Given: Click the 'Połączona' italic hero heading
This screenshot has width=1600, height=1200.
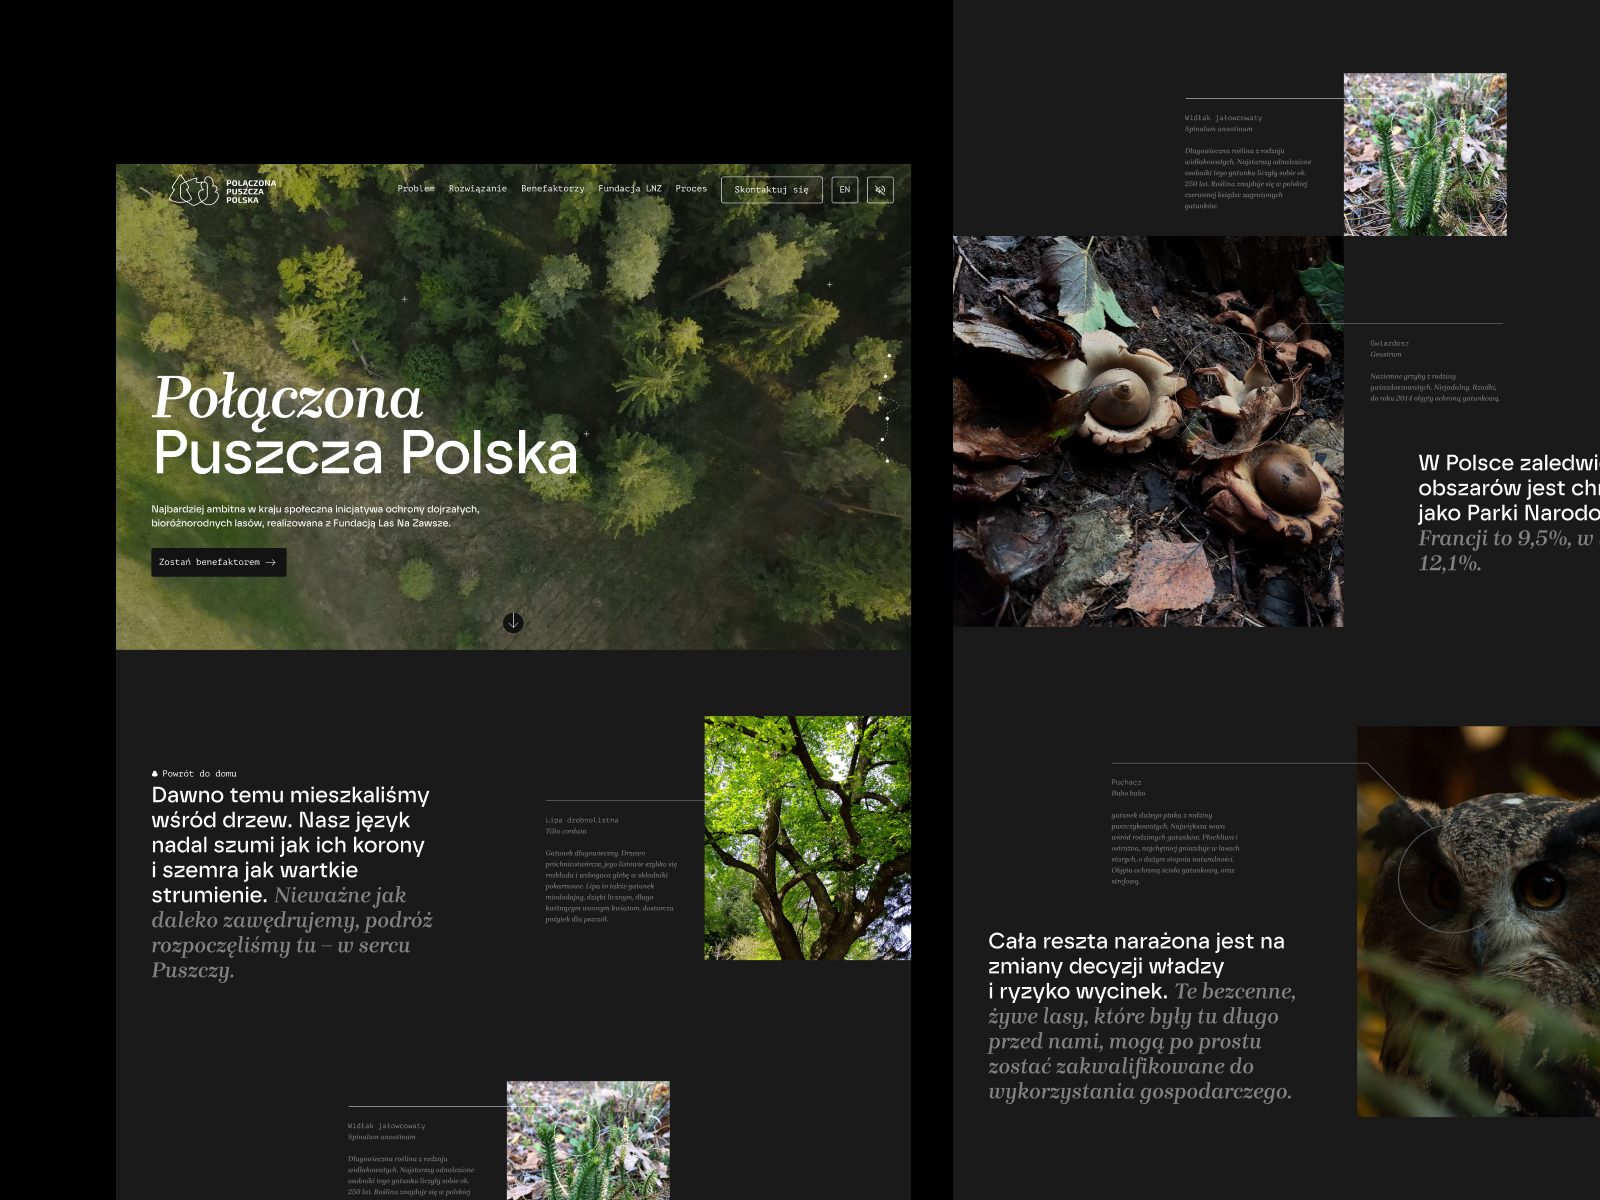Looking at the screenshot, I should click(288, 398).
